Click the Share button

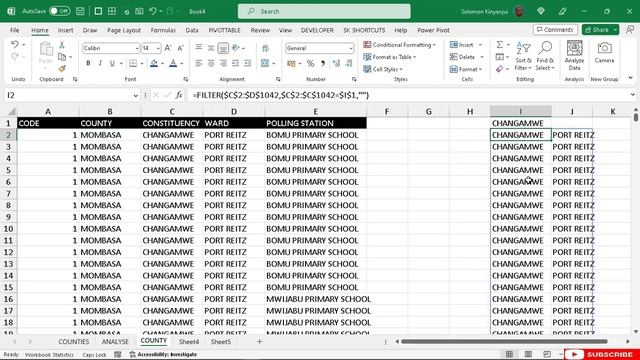[597, 30]
